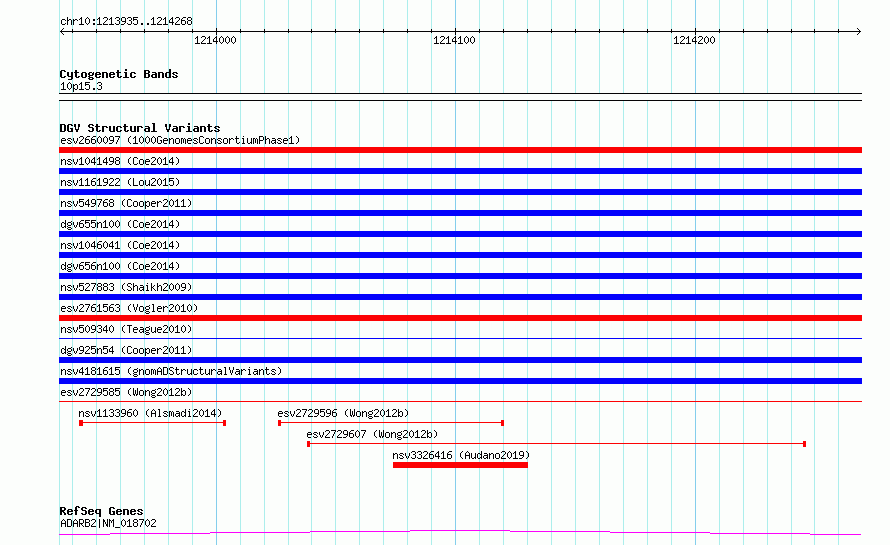Click the red bar under esv2660097
Image resolution: width=890 pixels, height=545 pixels.
tap(460, 150)
